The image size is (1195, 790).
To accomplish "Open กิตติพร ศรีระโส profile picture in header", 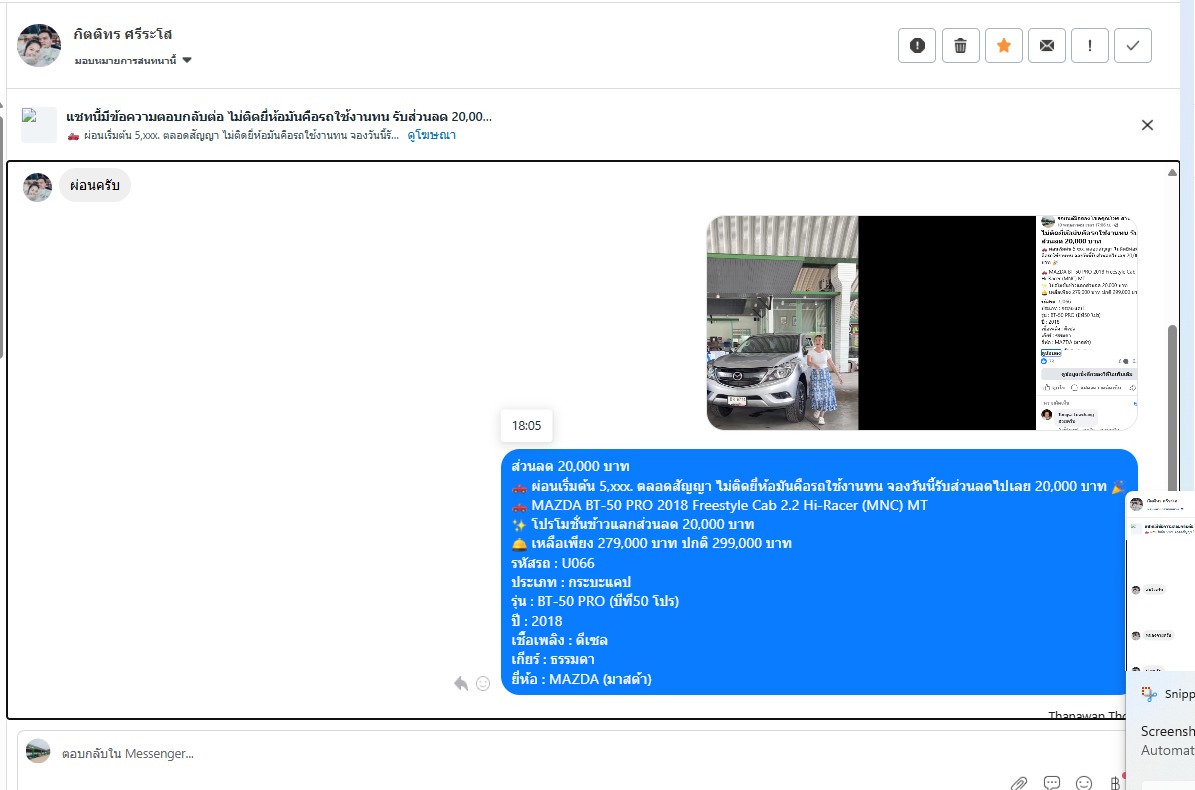I will [x=39, y=45].
